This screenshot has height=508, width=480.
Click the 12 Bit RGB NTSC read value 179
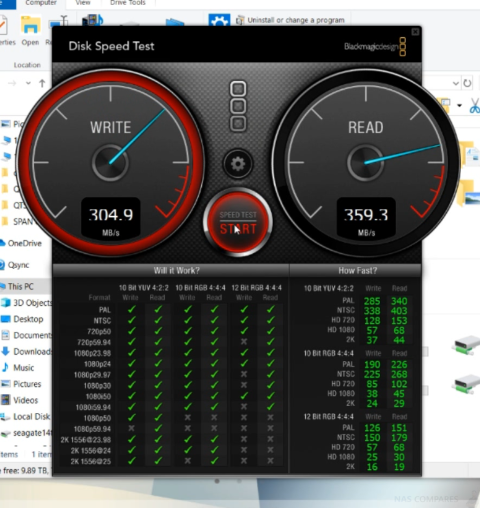399,437
